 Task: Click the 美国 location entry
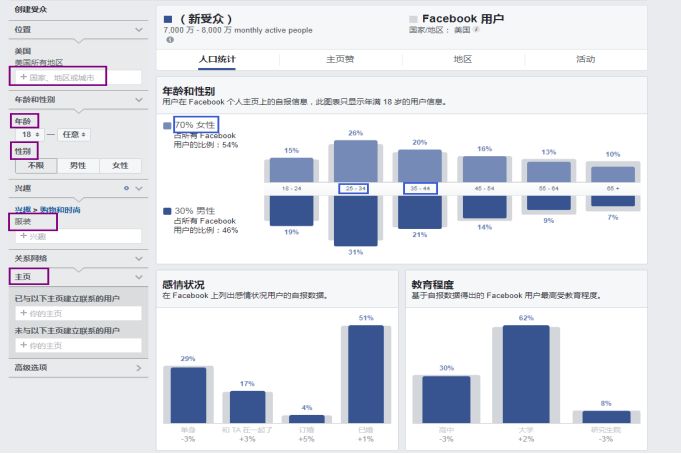click(23, 51)
